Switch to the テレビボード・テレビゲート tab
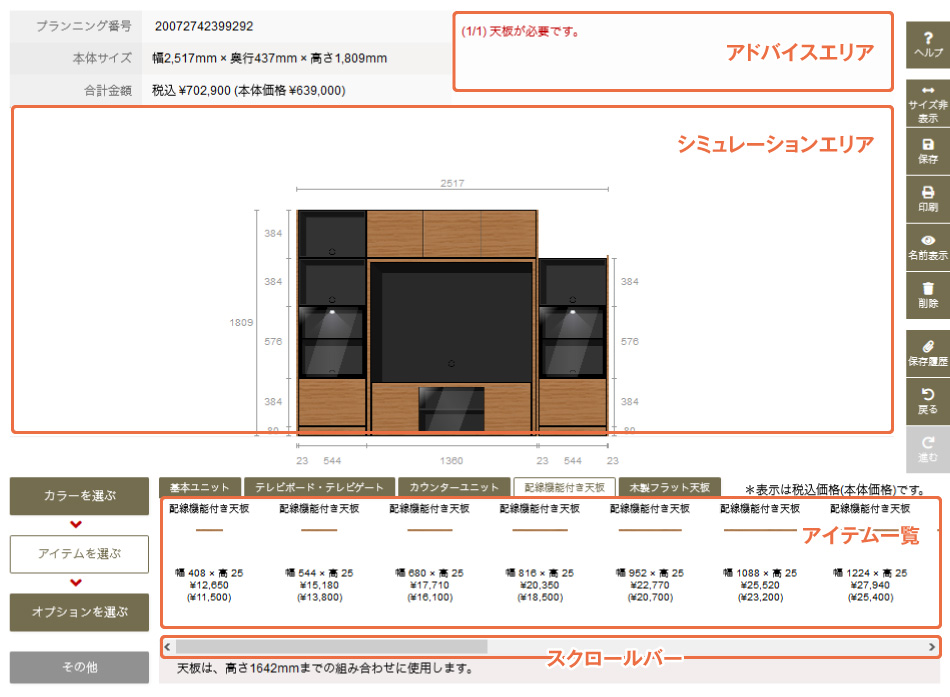This screenshot has width=950, height=697. (x=319, y=487)
